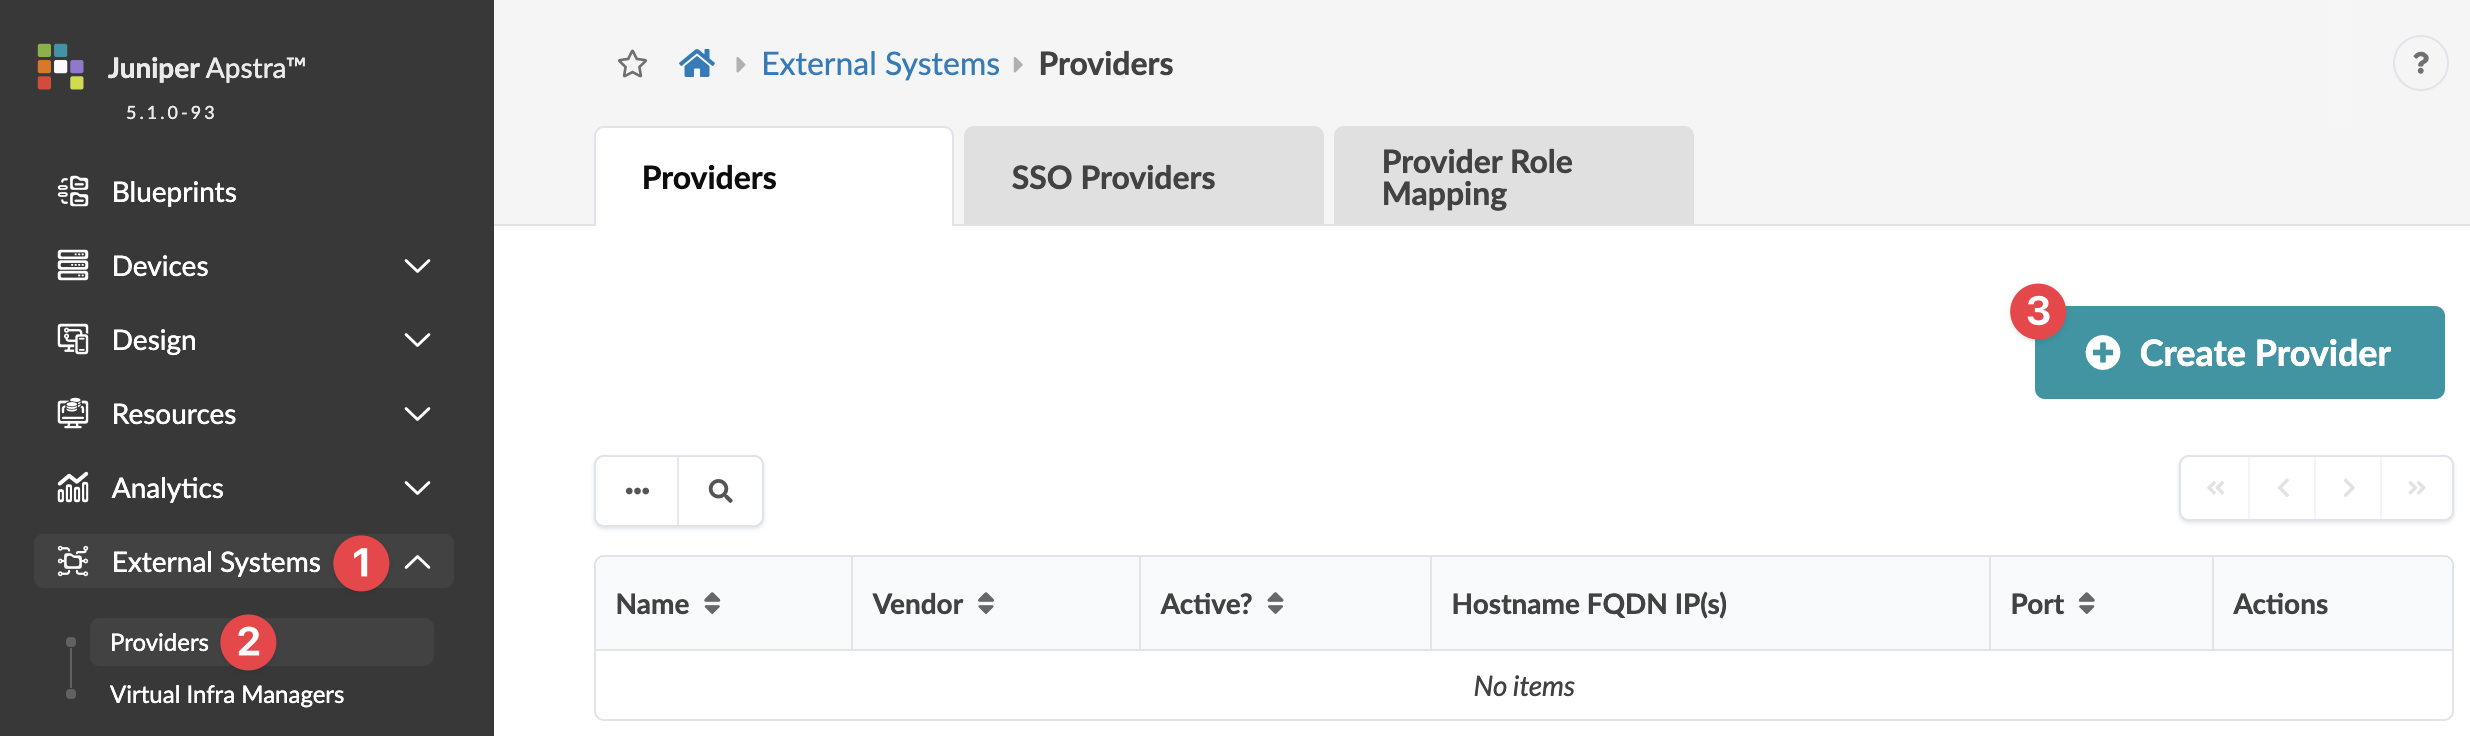Image resolution: width=2470 pixels, height=736 pixels.
Task: Sort table by Vendor column
Action: pyautogui.click(x=986, y=604)
